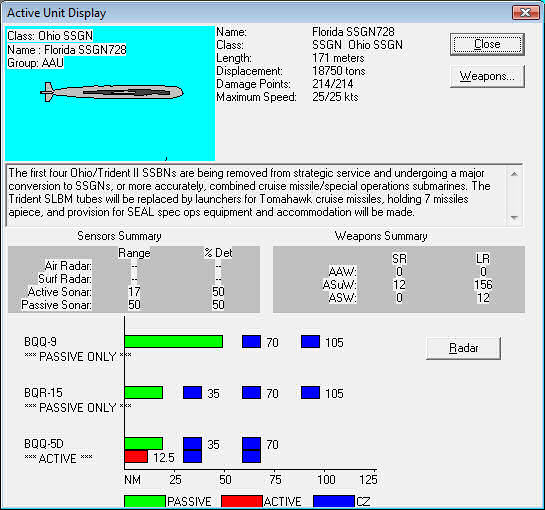Click the BQQ-5D green passive range bar
This screenshot has width=545, height=510.
click(144, 444)
